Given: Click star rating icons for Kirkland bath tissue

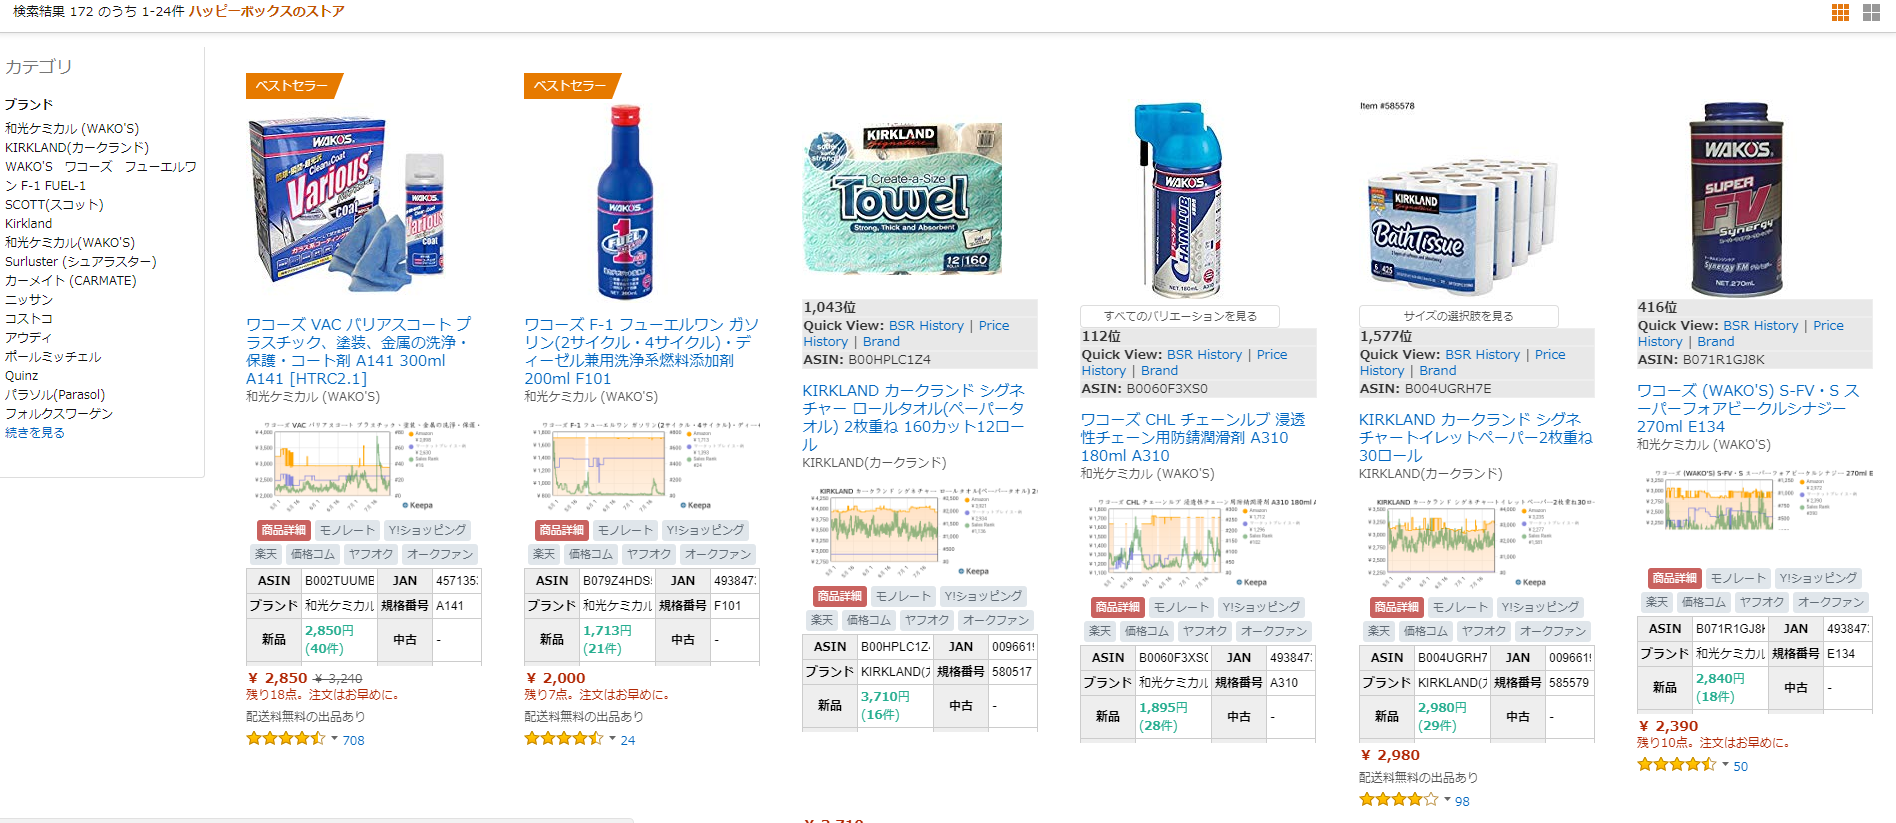Looking at the screenshot, I should 1399,800.
